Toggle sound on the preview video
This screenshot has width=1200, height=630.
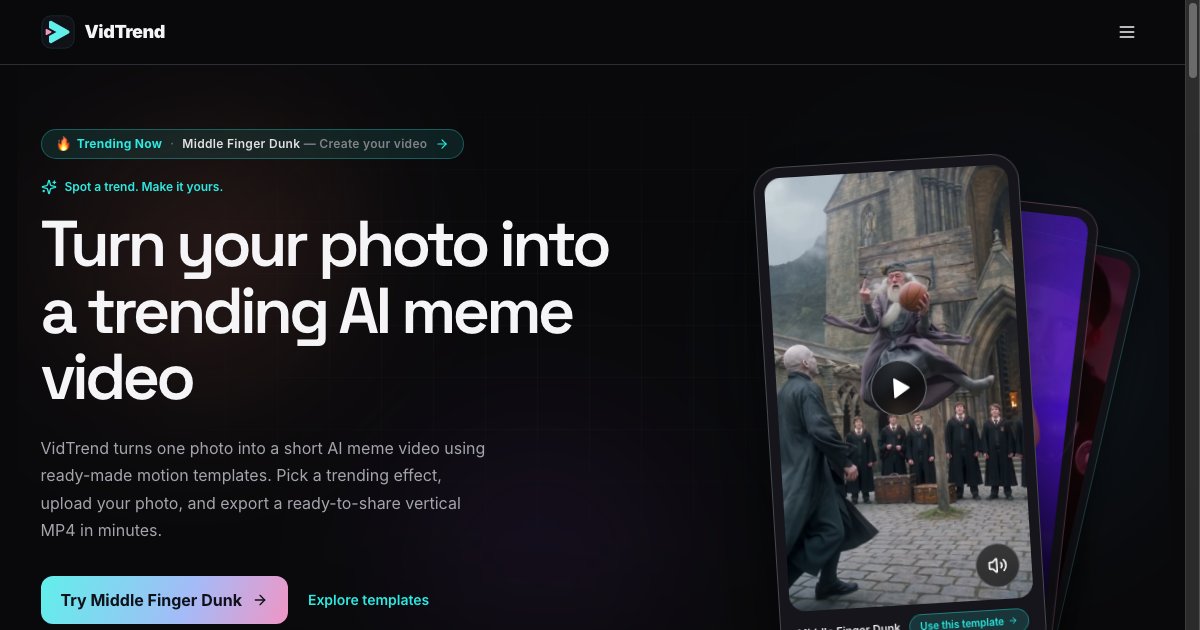997,565
